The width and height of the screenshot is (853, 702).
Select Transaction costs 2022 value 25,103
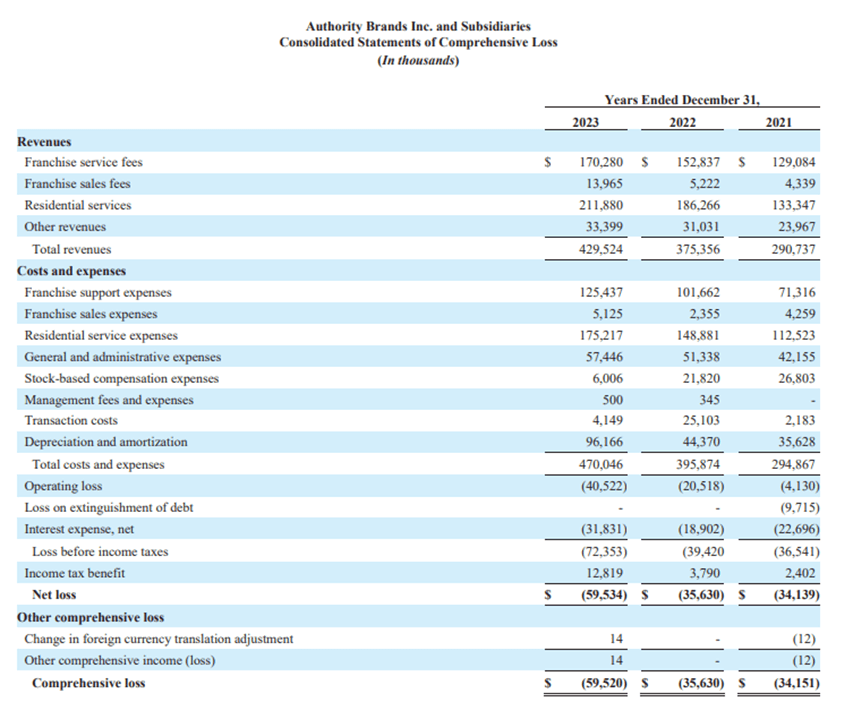tap(701, 421)
